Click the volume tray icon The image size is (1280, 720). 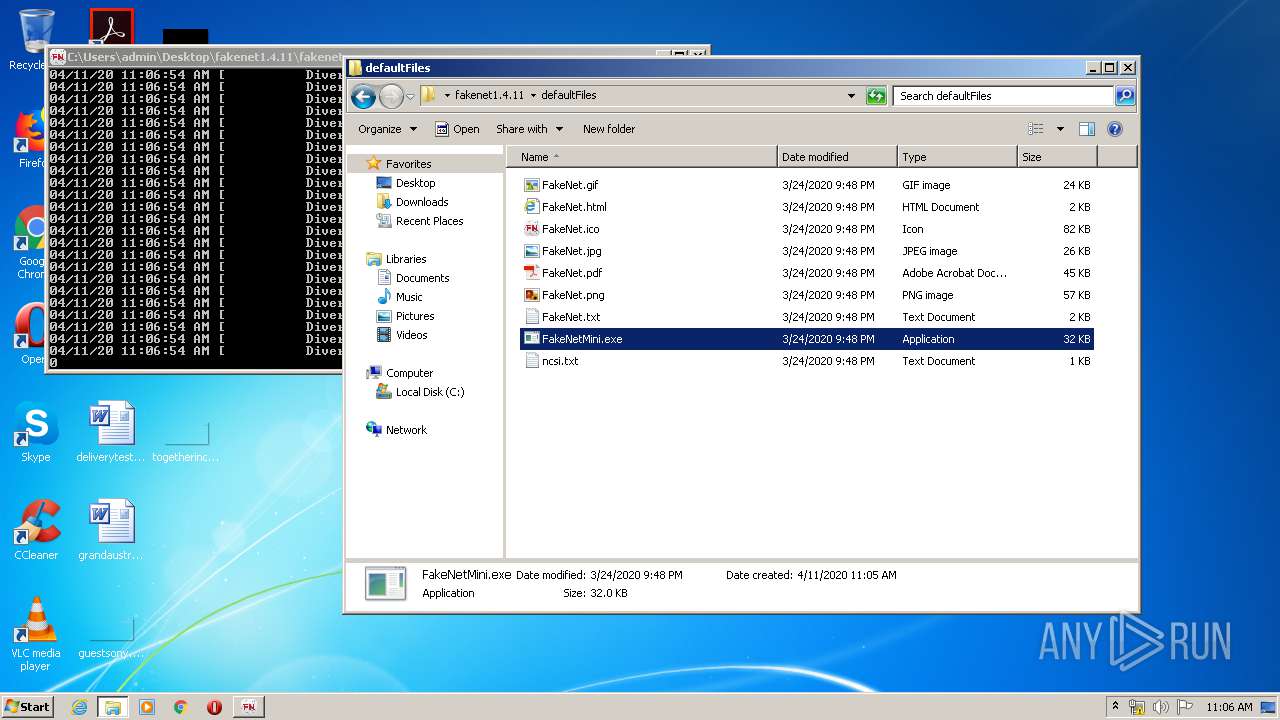[1161, 707]
